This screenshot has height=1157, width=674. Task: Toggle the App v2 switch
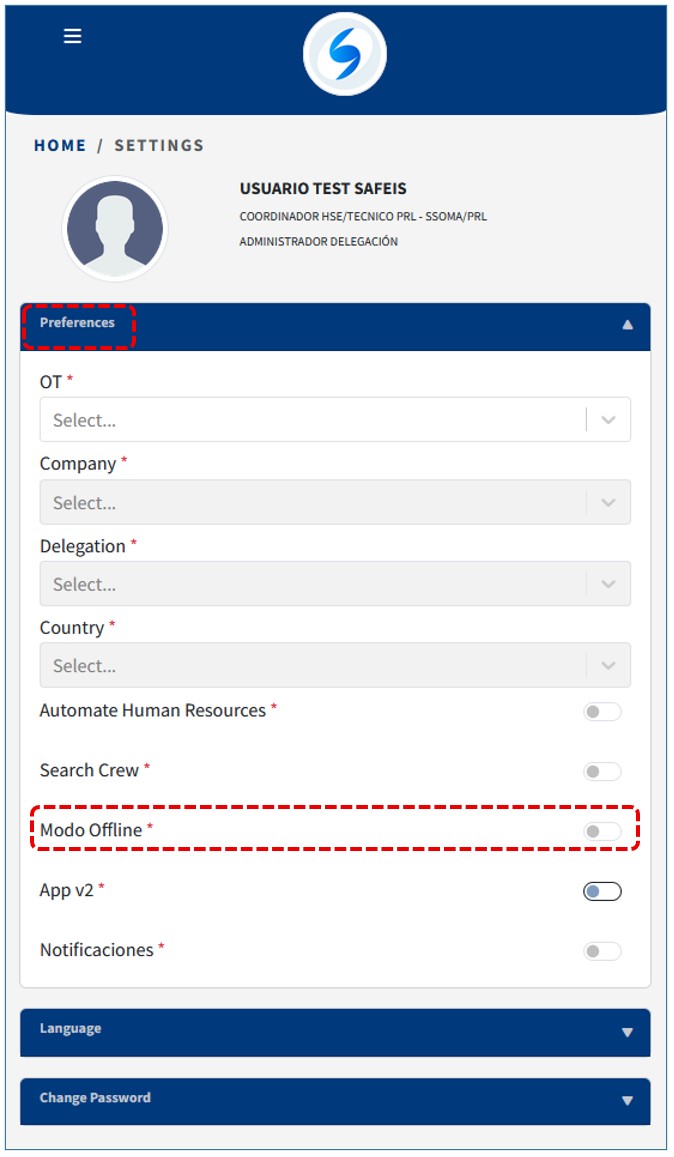[x=602, y=891]
